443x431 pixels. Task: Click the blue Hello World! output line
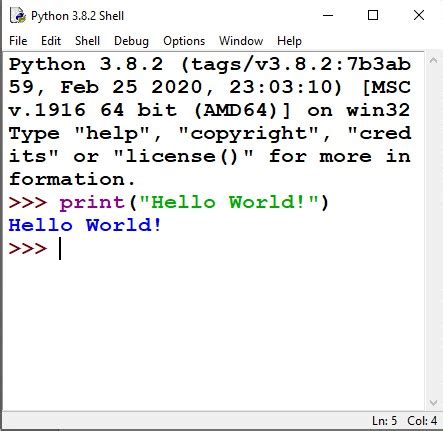(x=85, y=225)
